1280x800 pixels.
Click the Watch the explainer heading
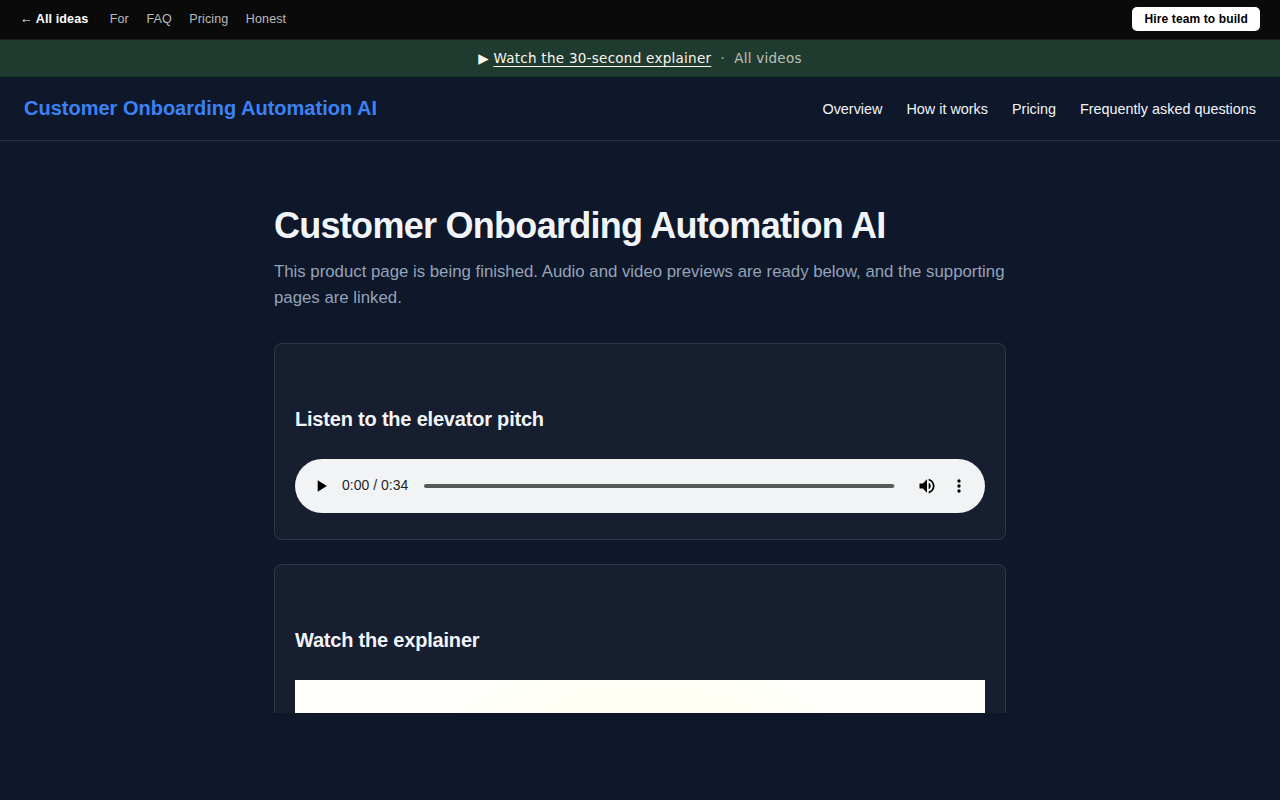tap(387, 640)
